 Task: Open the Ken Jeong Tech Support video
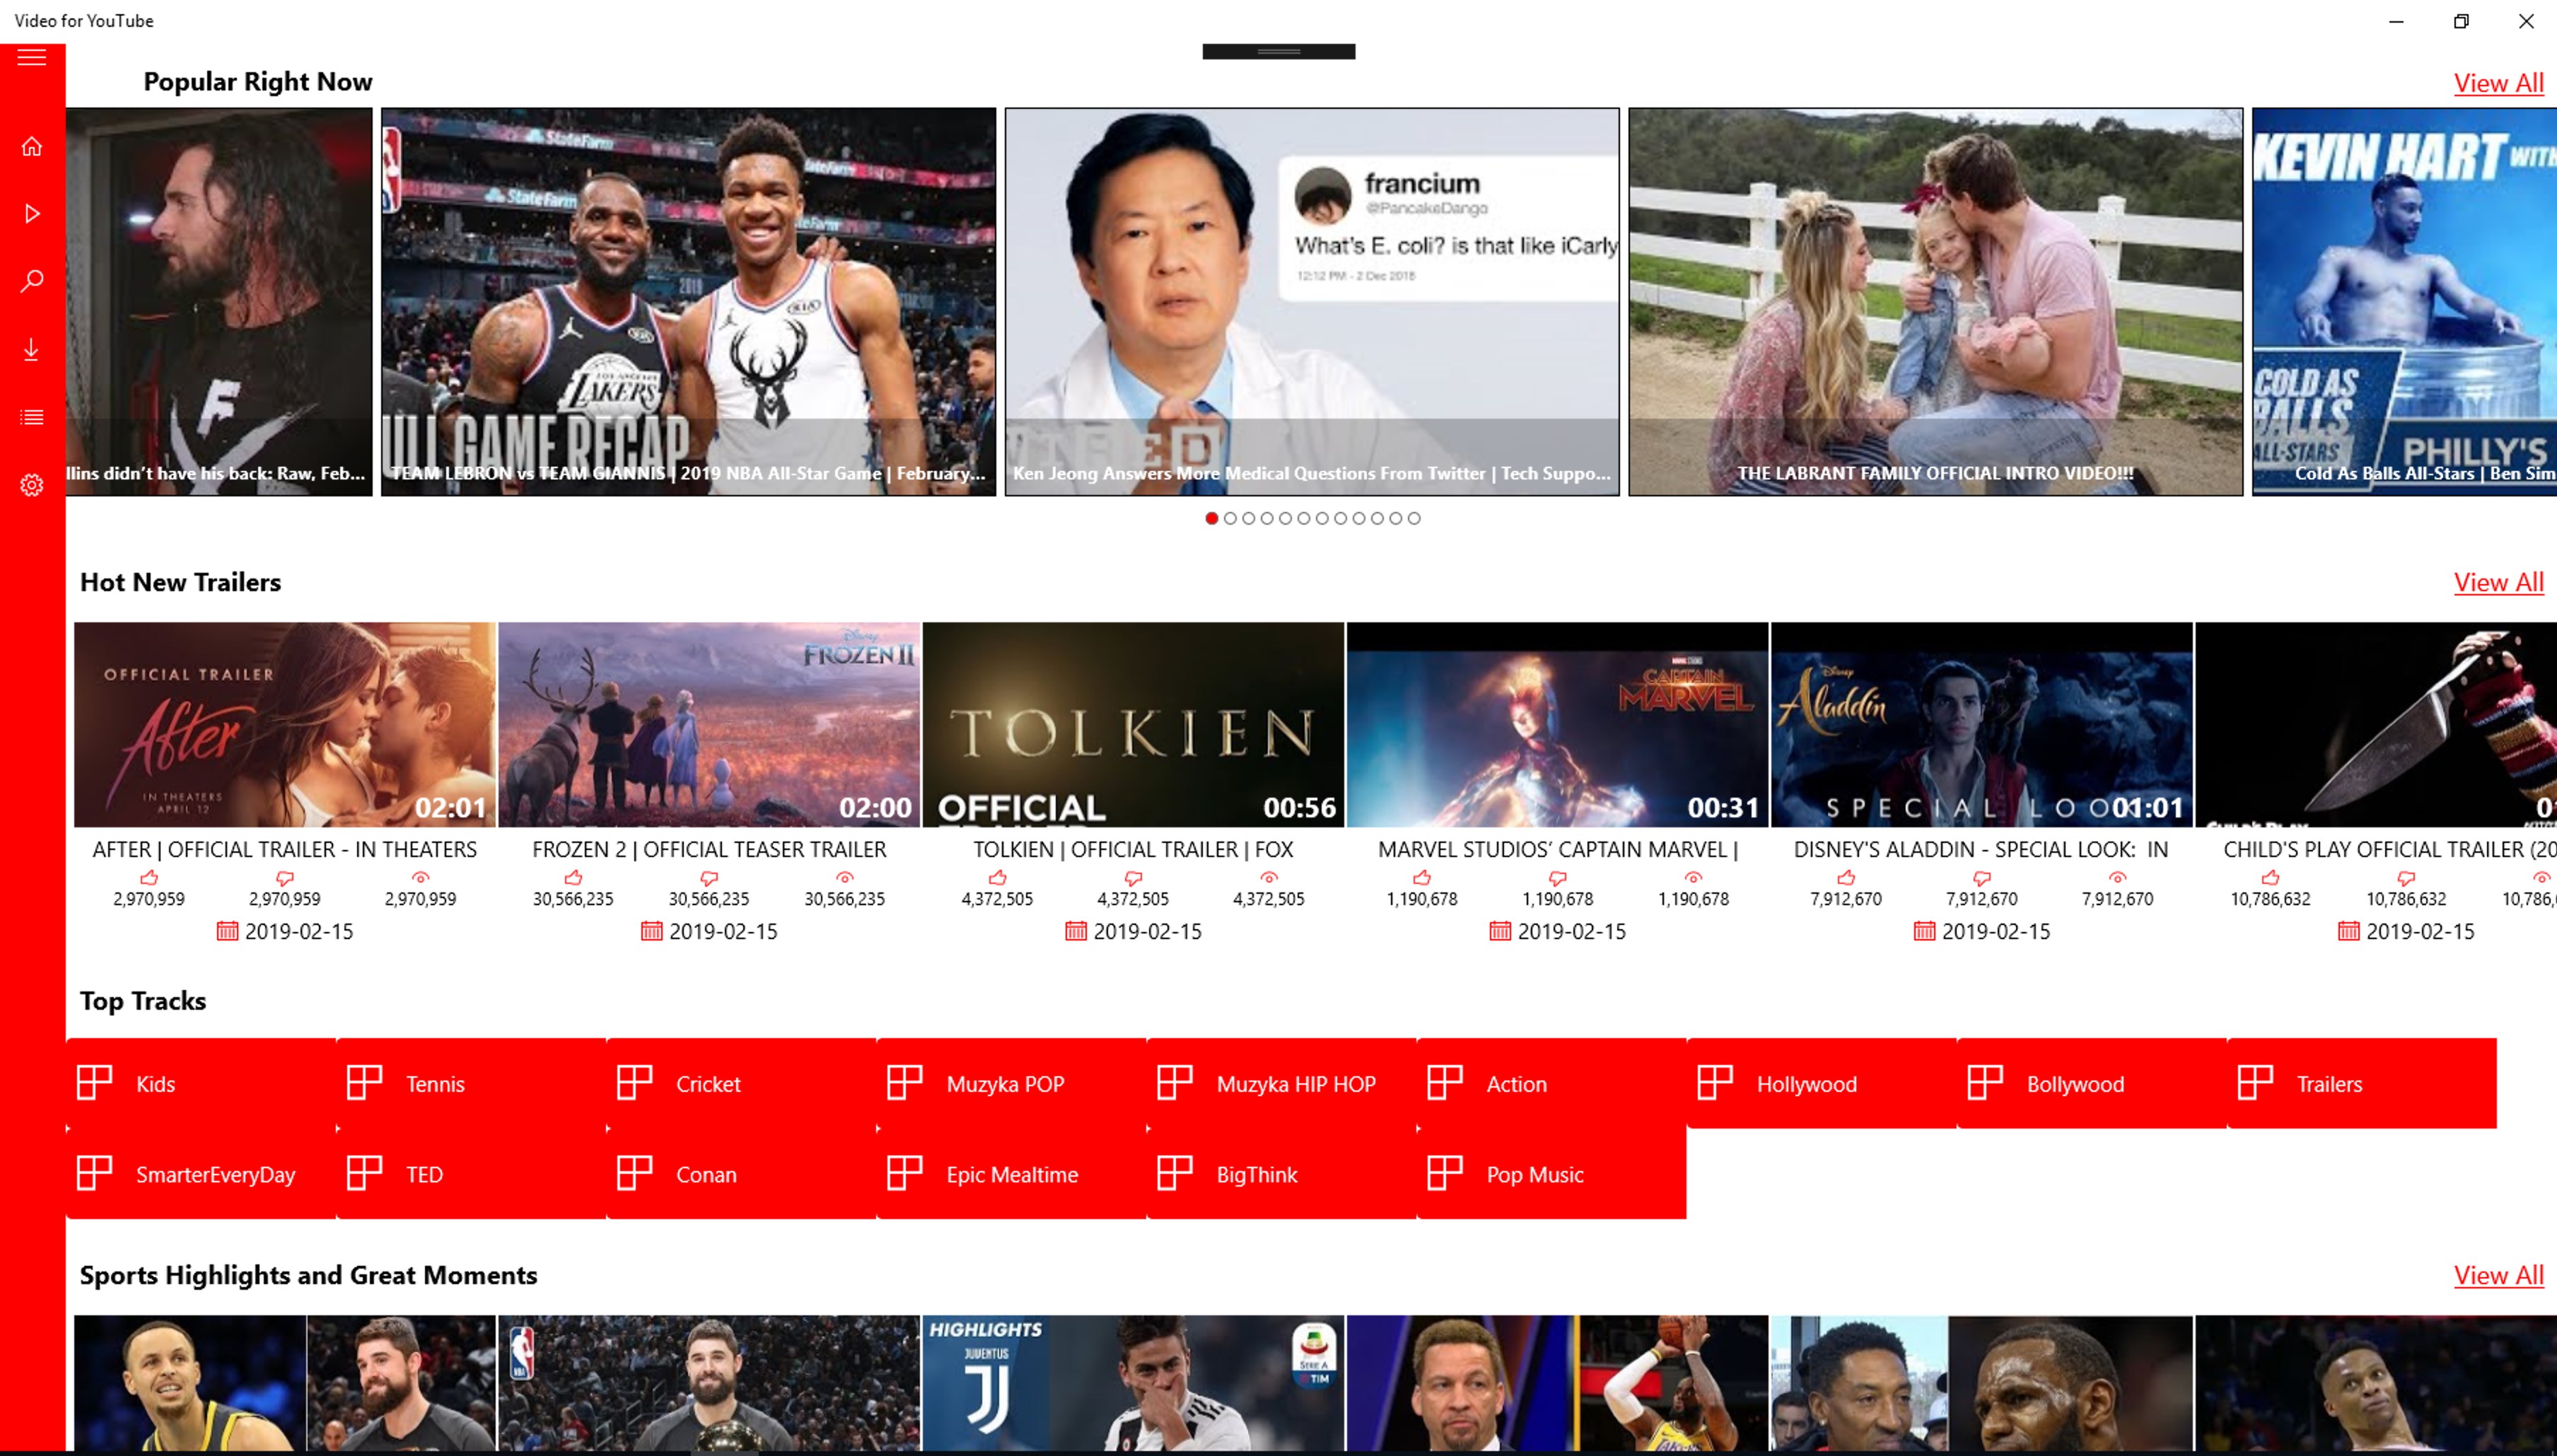(1311, 300)
